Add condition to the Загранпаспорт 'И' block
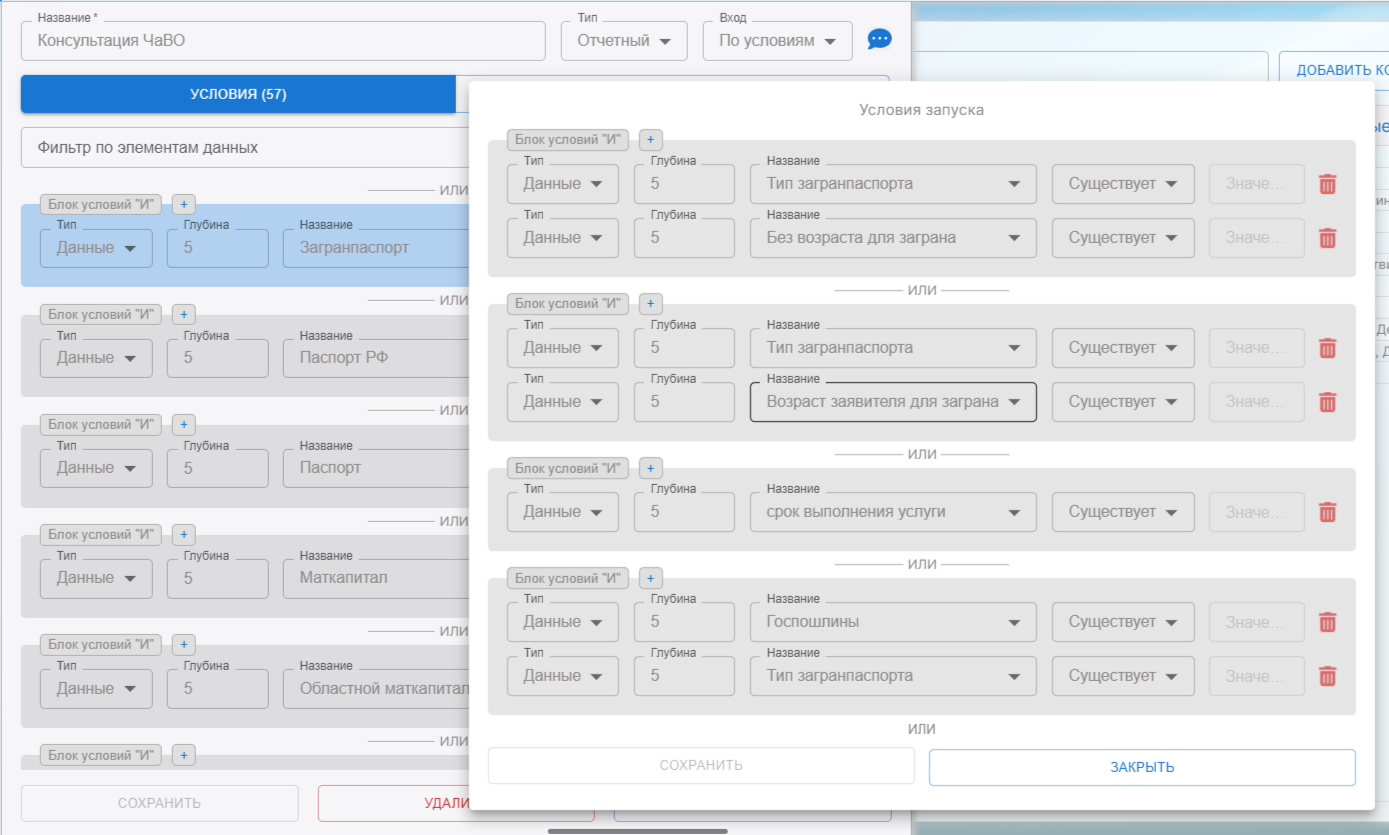Screen dimensions: 1389x835 point(183,204)
